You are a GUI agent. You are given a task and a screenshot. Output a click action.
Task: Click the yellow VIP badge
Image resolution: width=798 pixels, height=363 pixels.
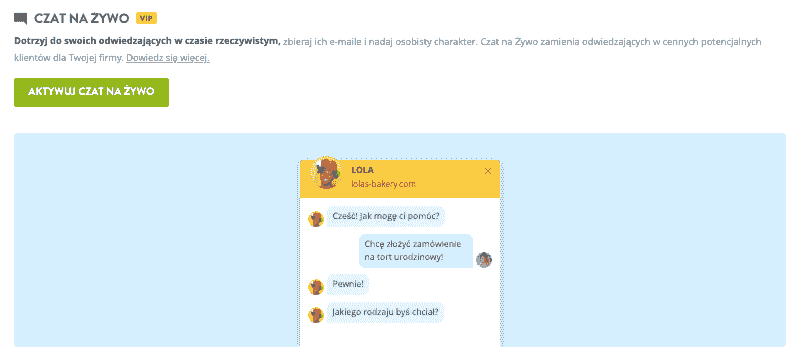pyautogui.click(x=147, y=19)
